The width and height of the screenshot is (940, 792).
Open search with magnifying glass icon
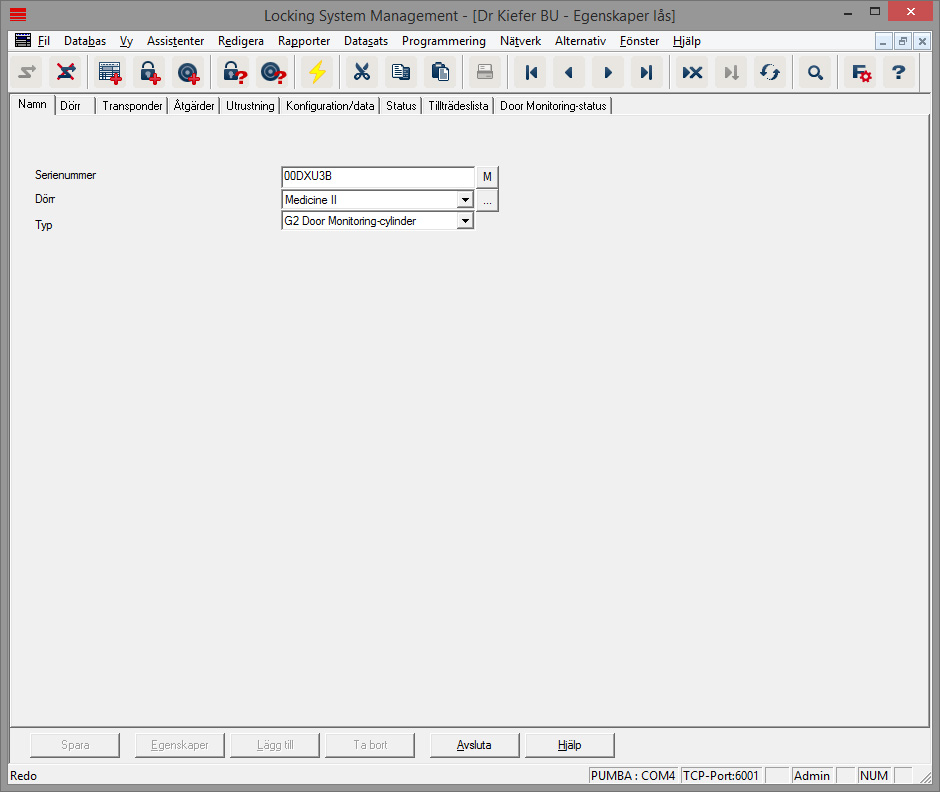[x=816, y=72]
